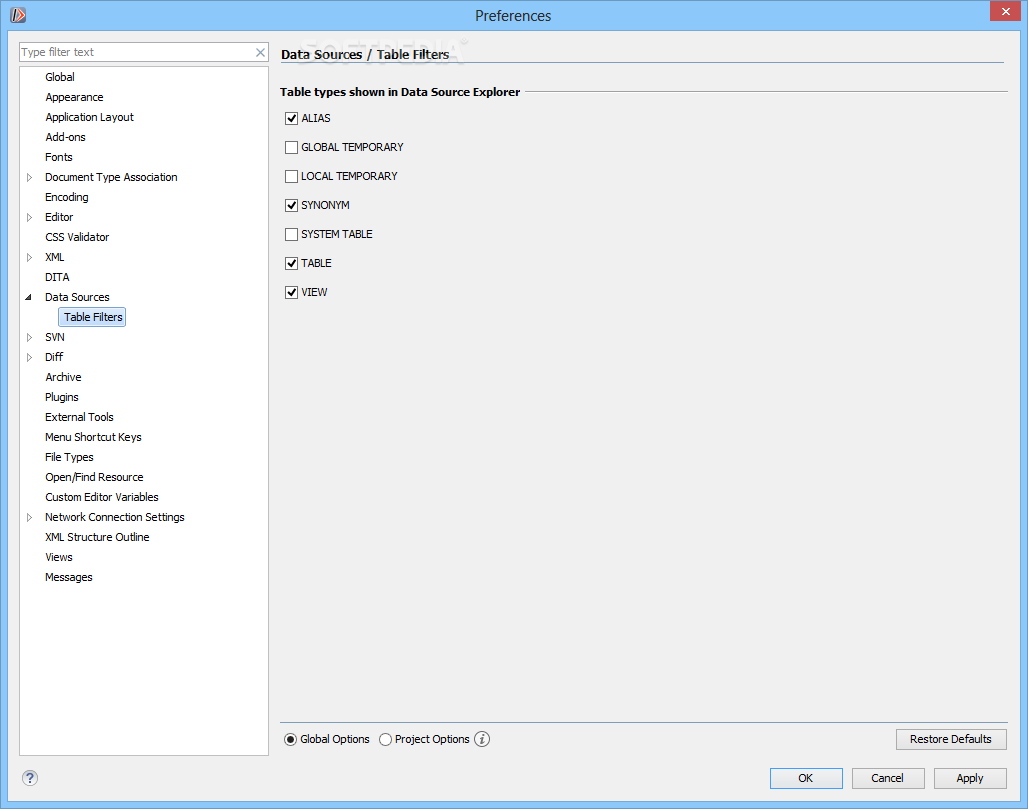Open help with the question mark icon
Viewport: 1028px width, 809px height.
[30, 778]
